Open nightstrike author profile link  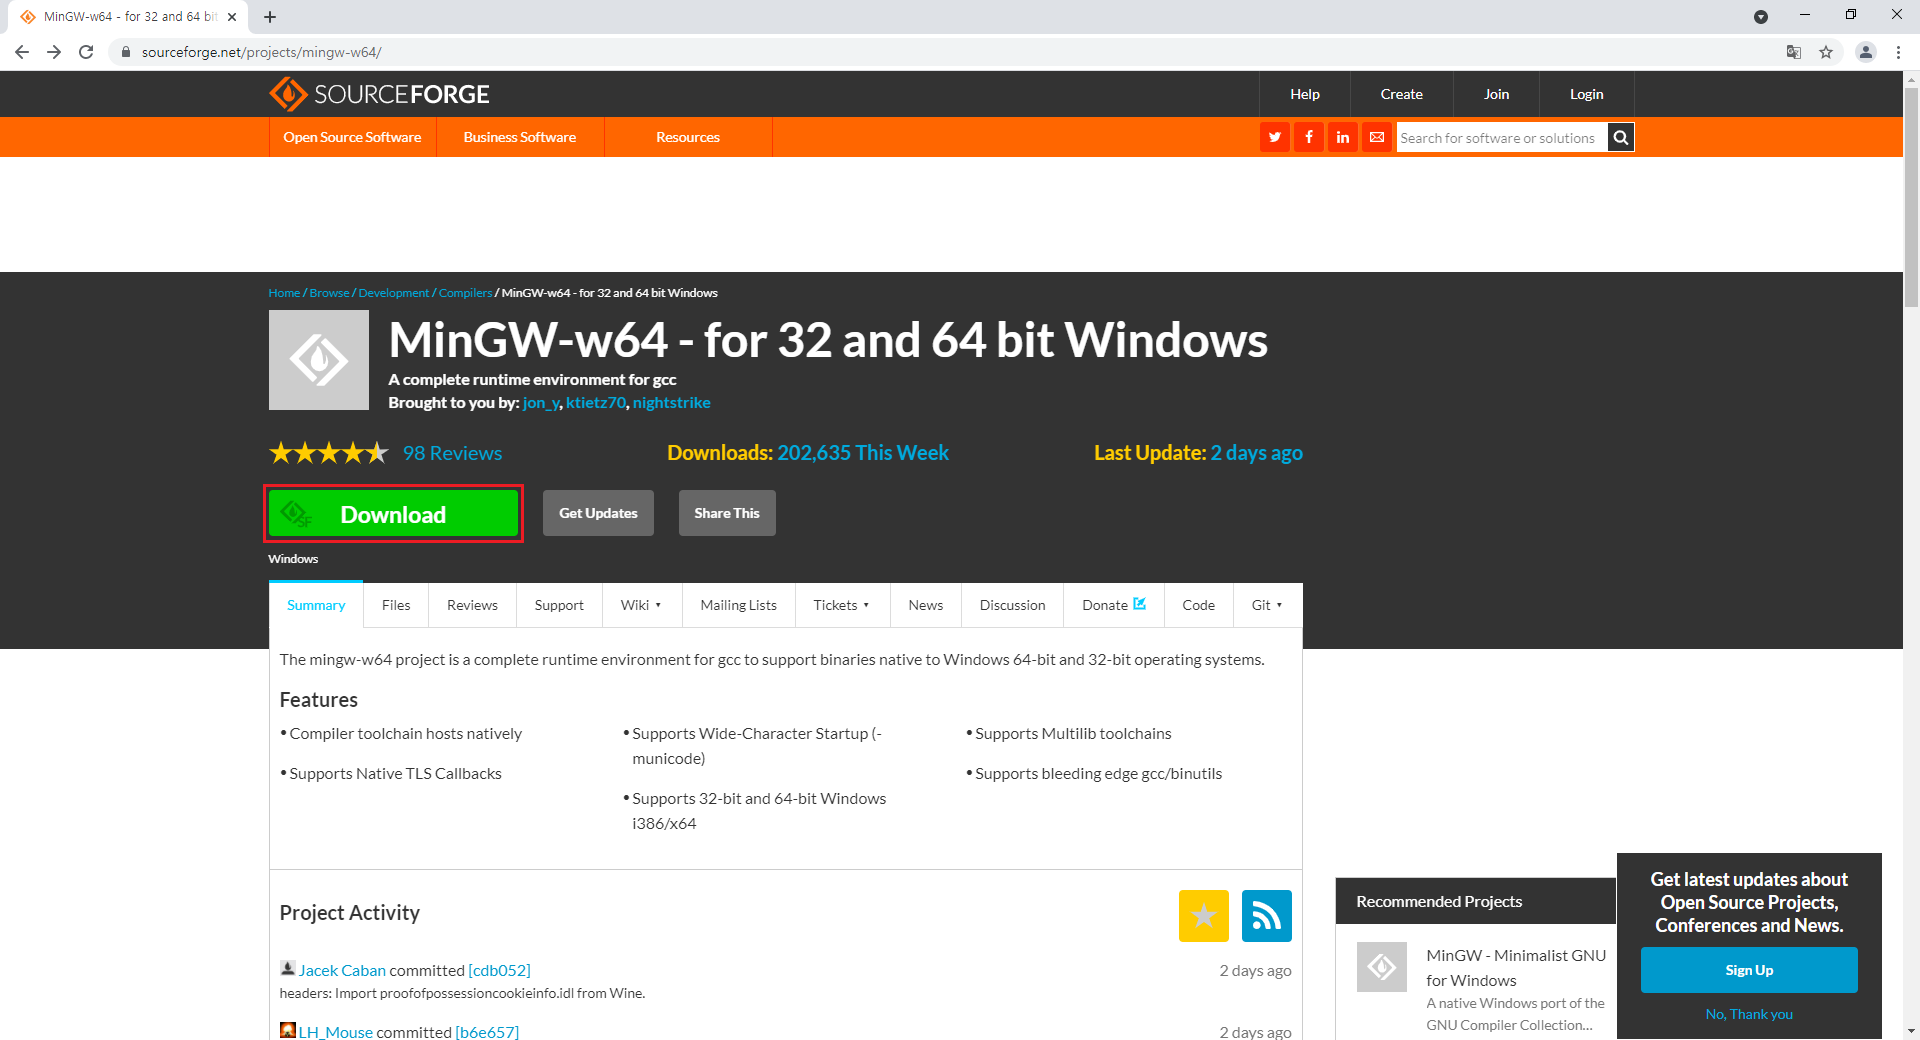672,403
